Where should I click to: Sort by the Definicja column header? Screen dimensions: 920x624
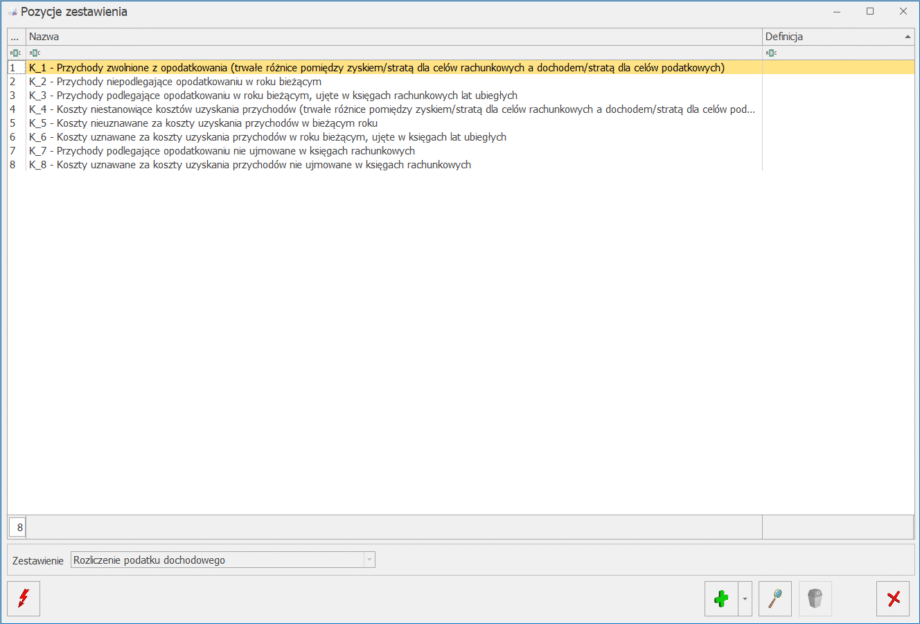coord(838,36)
